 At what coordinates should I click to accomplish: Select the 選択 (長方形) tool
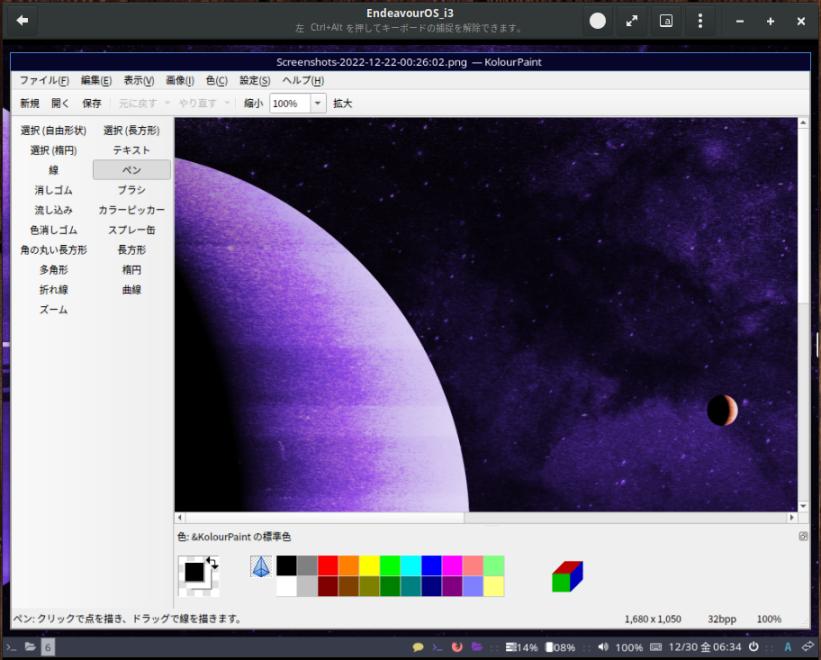point(131,130)
